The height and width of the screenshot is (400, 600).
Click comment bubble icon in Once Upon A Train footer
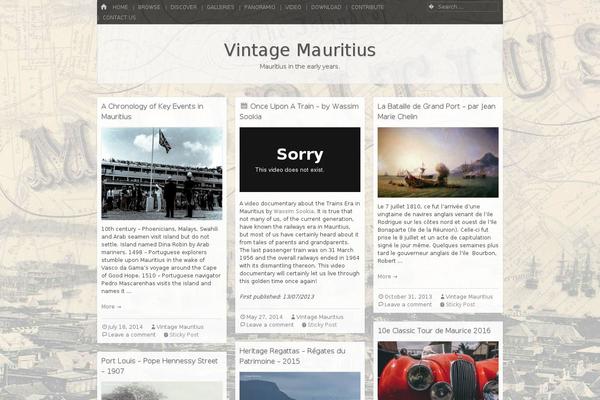pyautogui.click(x=243, y=325)
